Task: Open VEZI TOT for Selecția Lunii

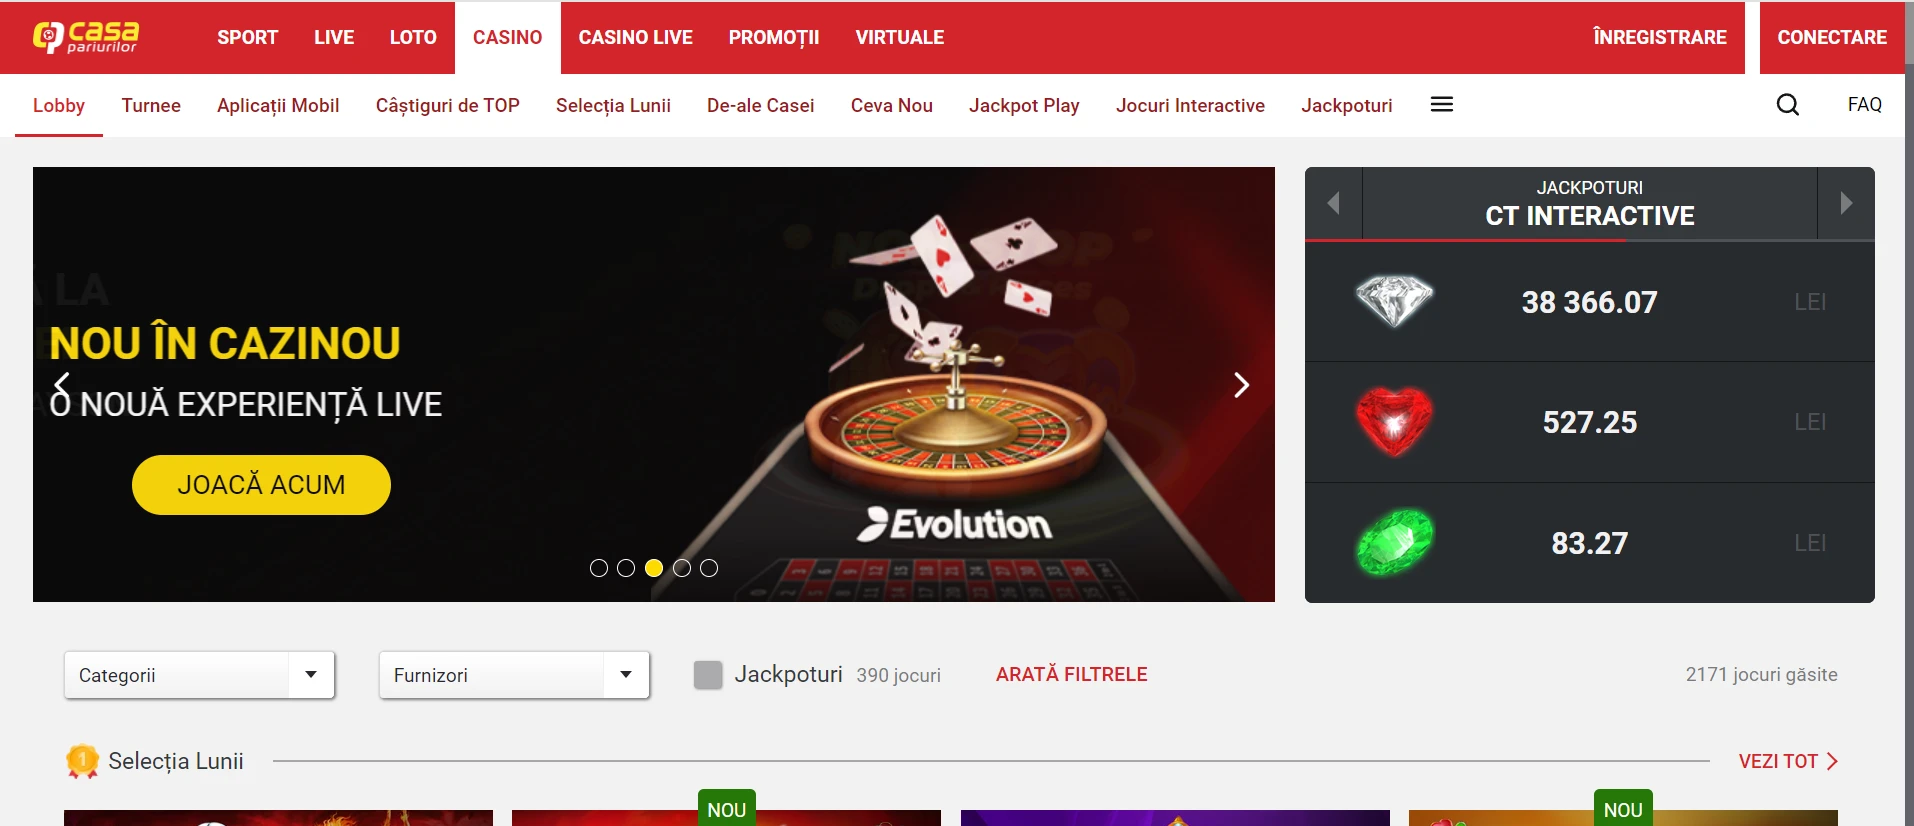Action: [x=1788, y=761]
